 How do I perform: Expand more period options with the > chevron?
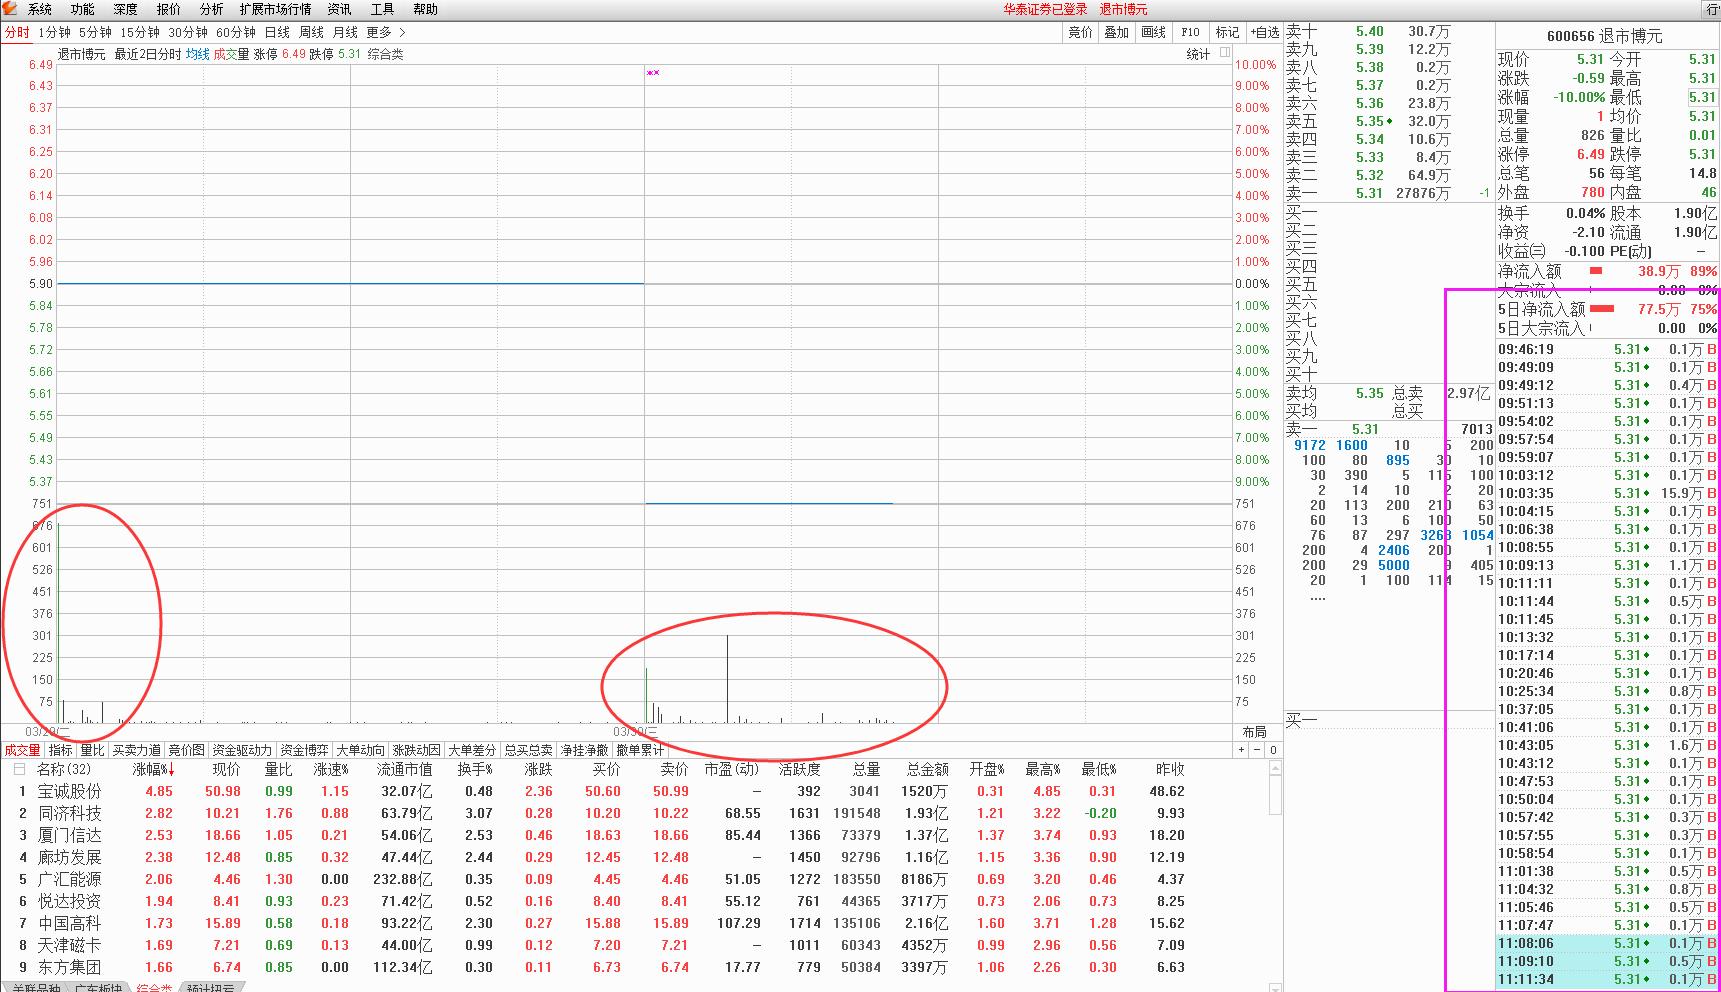click(x=402, y=33)
